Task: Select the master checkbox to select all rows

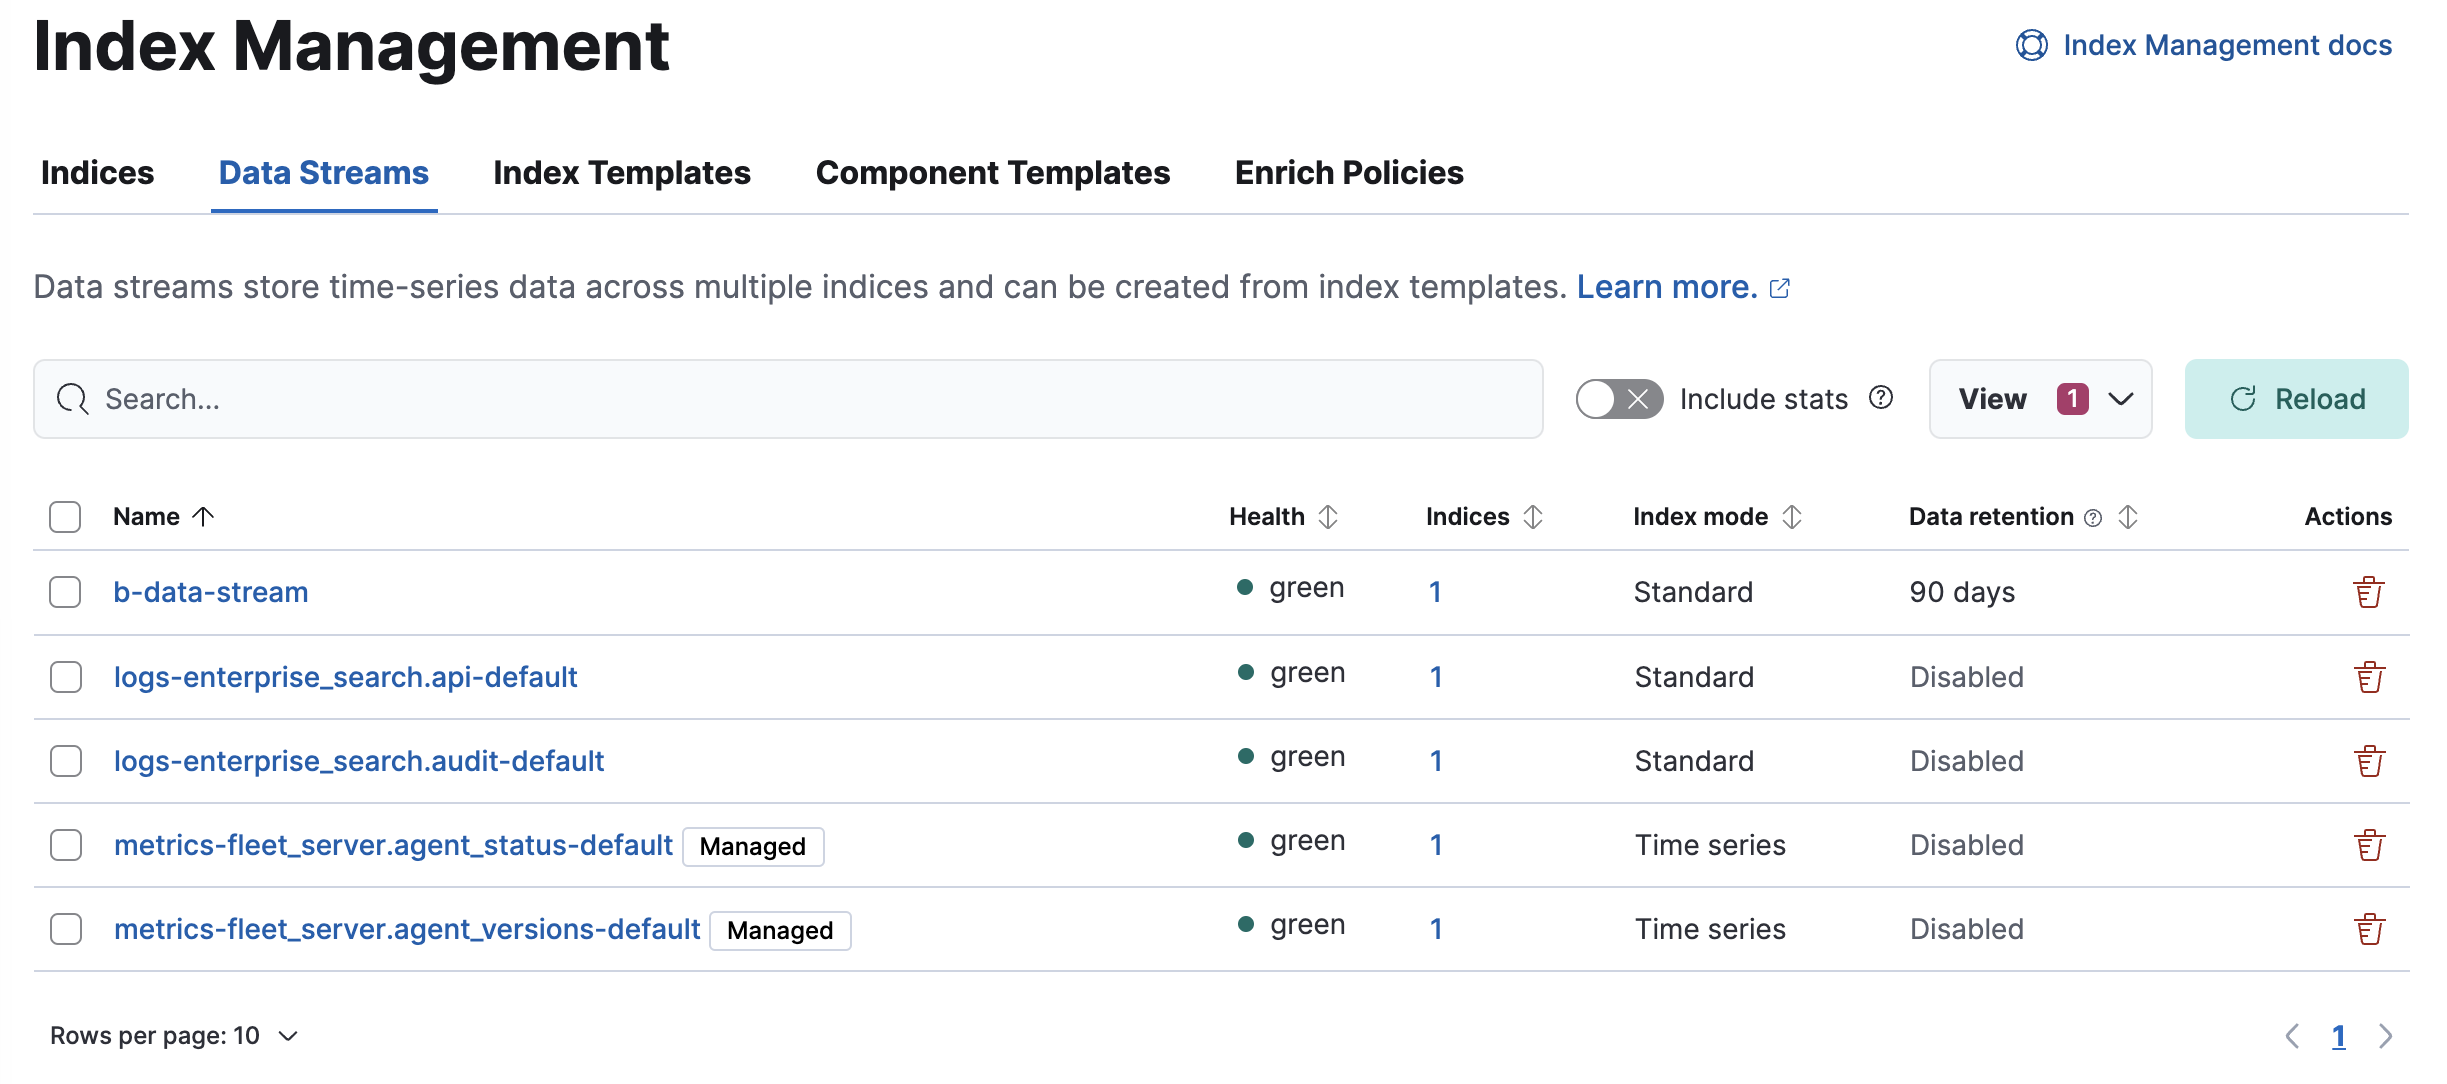Action: click(66, 515)
